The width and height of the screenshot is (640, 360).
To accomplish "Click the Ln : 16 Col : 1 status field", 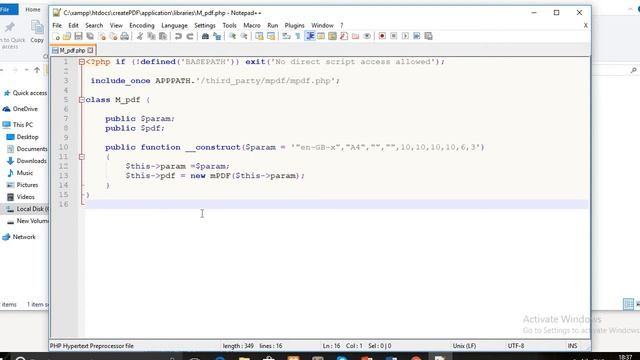I will tap(342, 346).
